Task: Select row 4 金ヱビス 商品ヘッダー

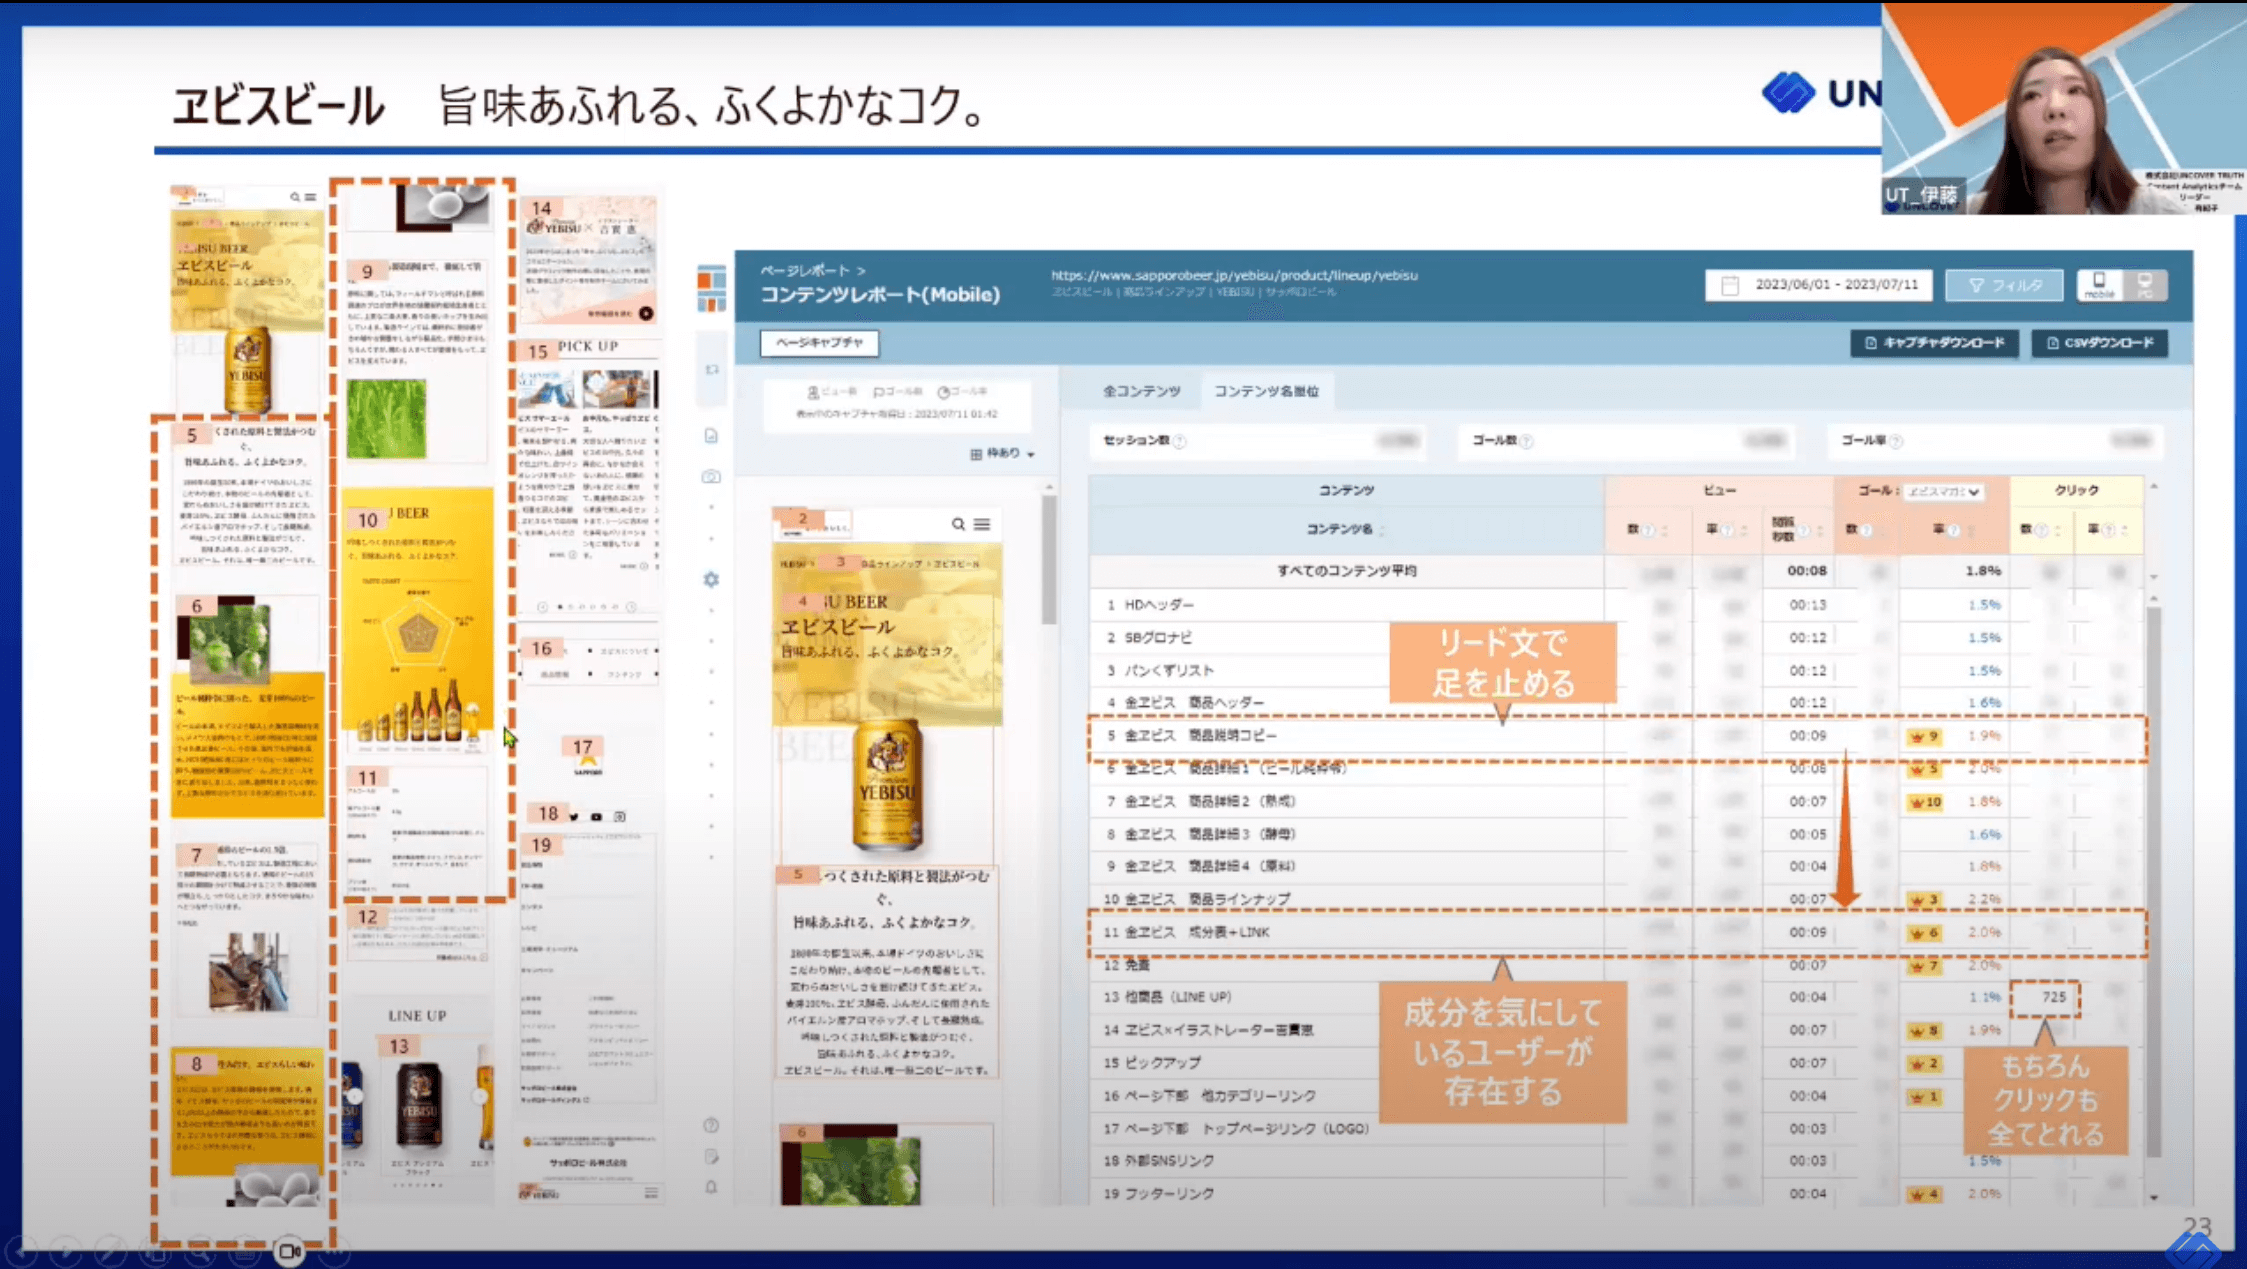Action: tap(1616, 702)
